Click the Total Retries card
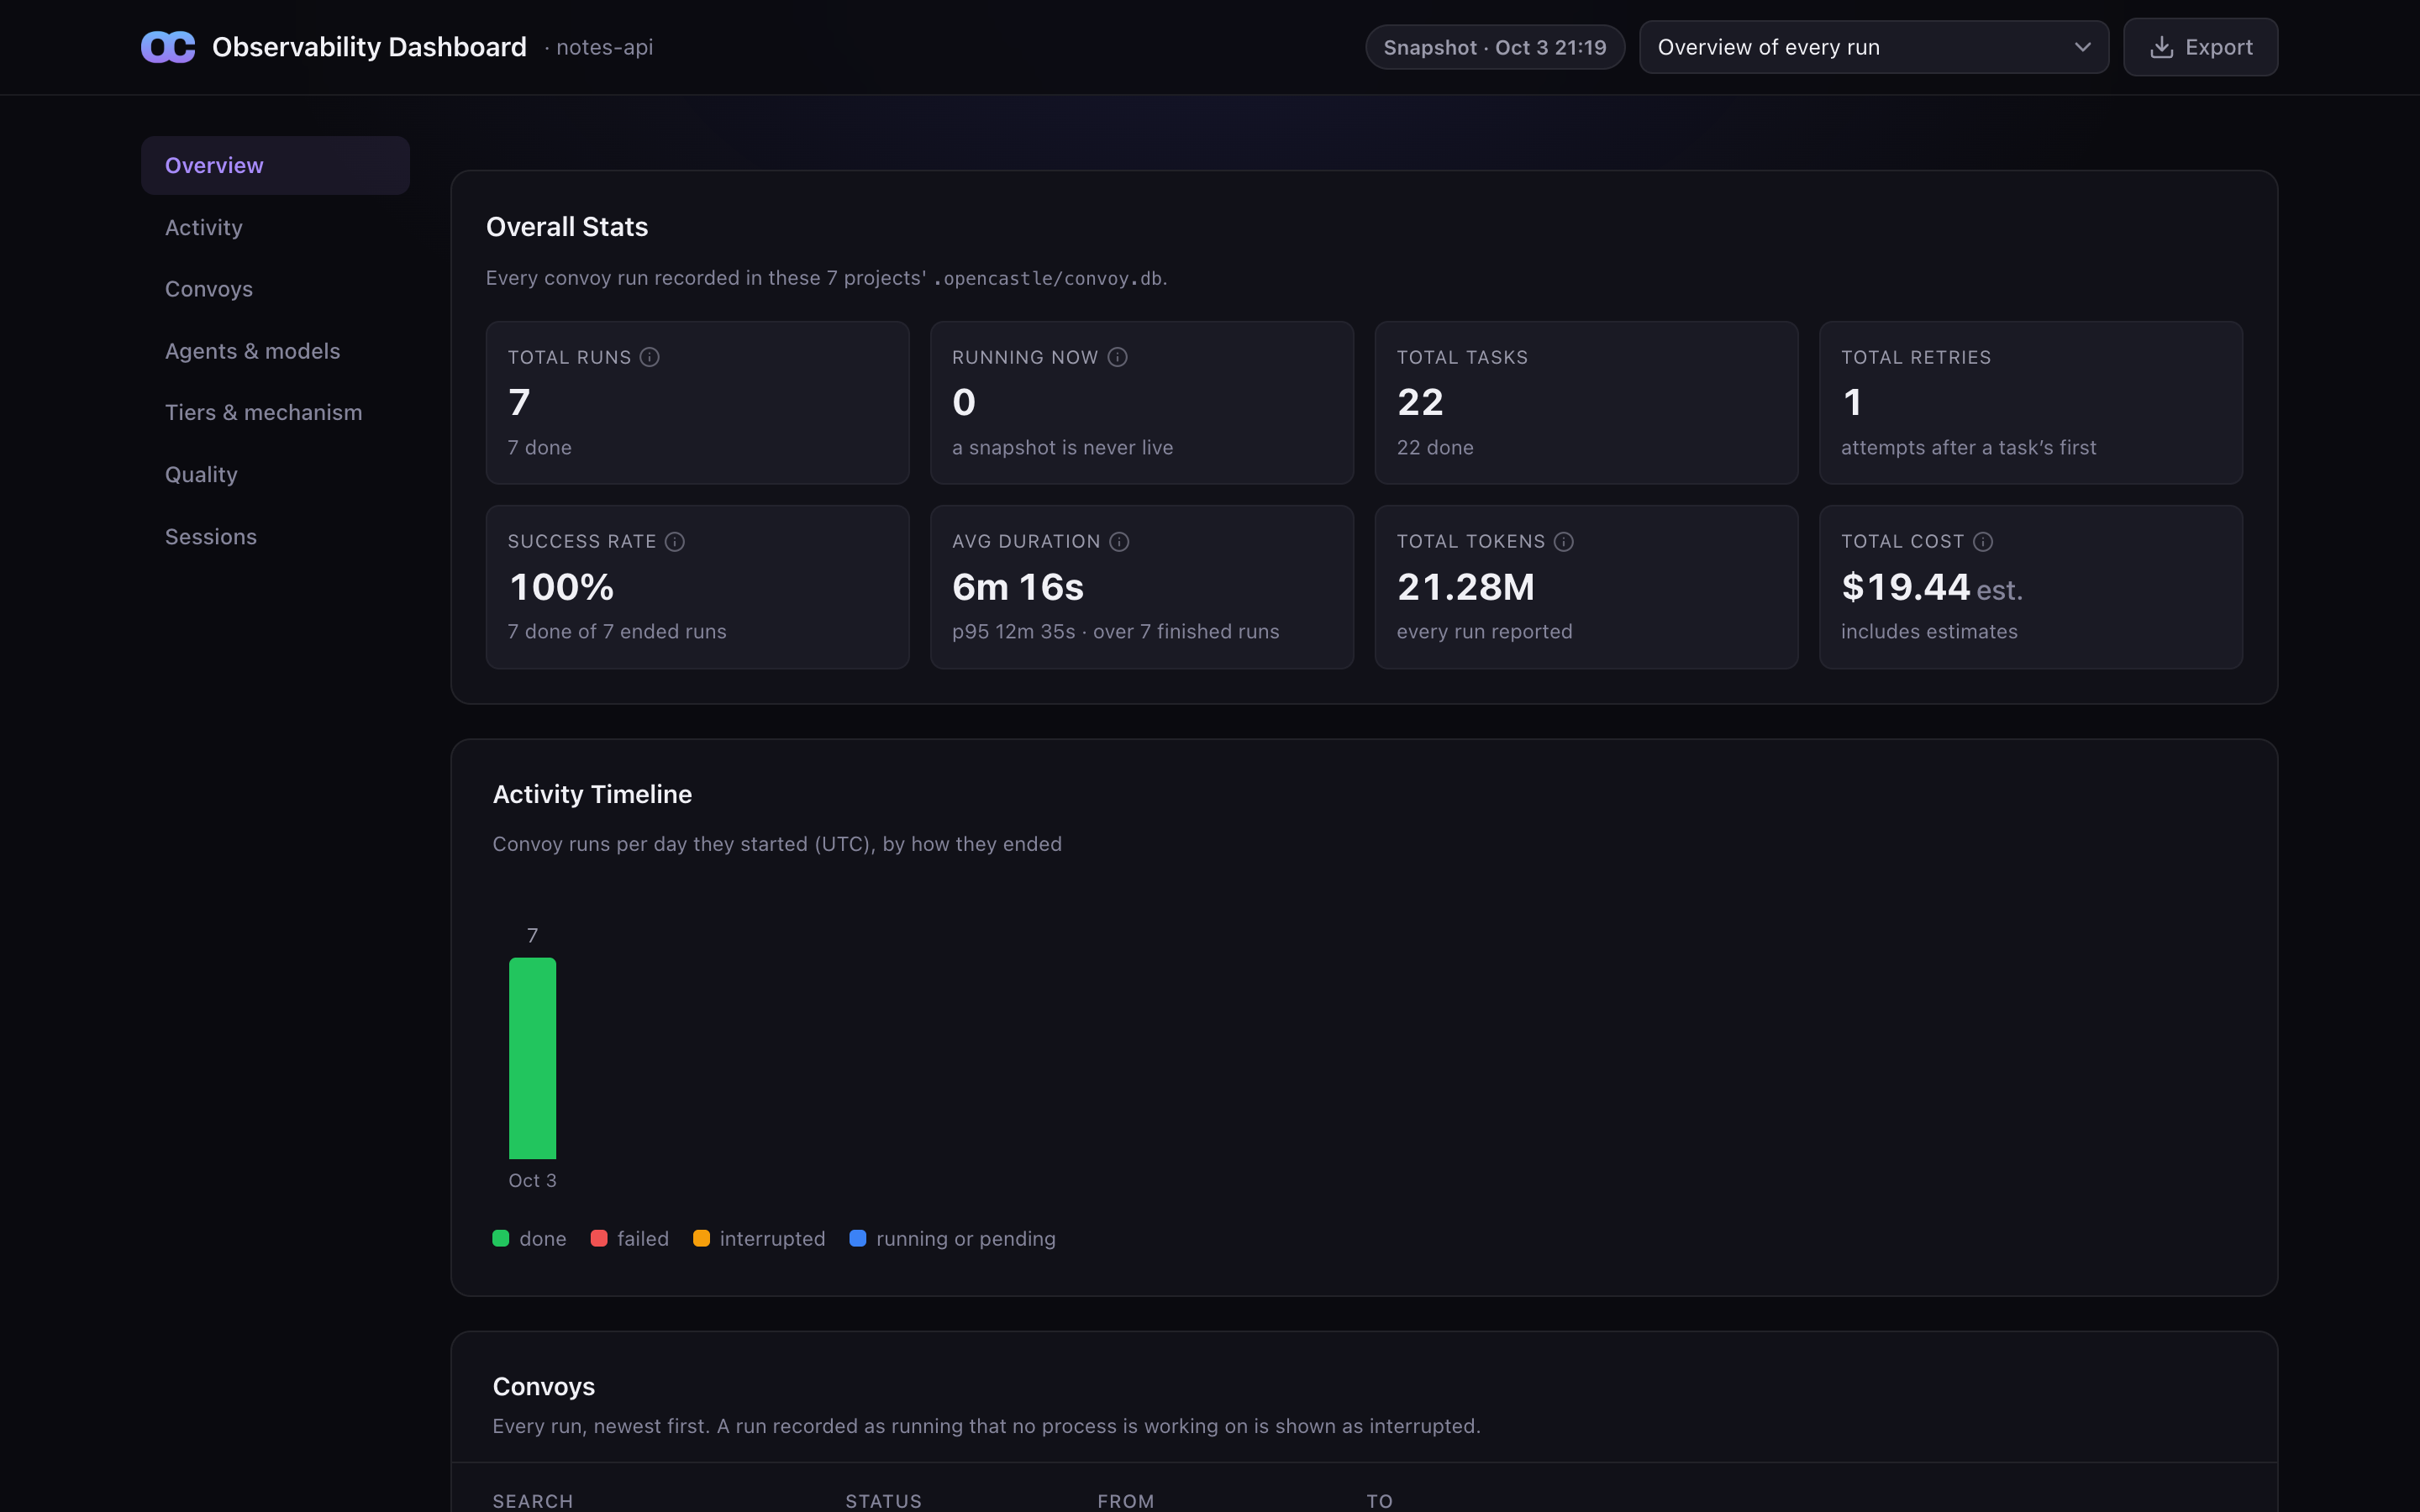This screenshot has width=2420, height=1512. [x=2030, y=402]
